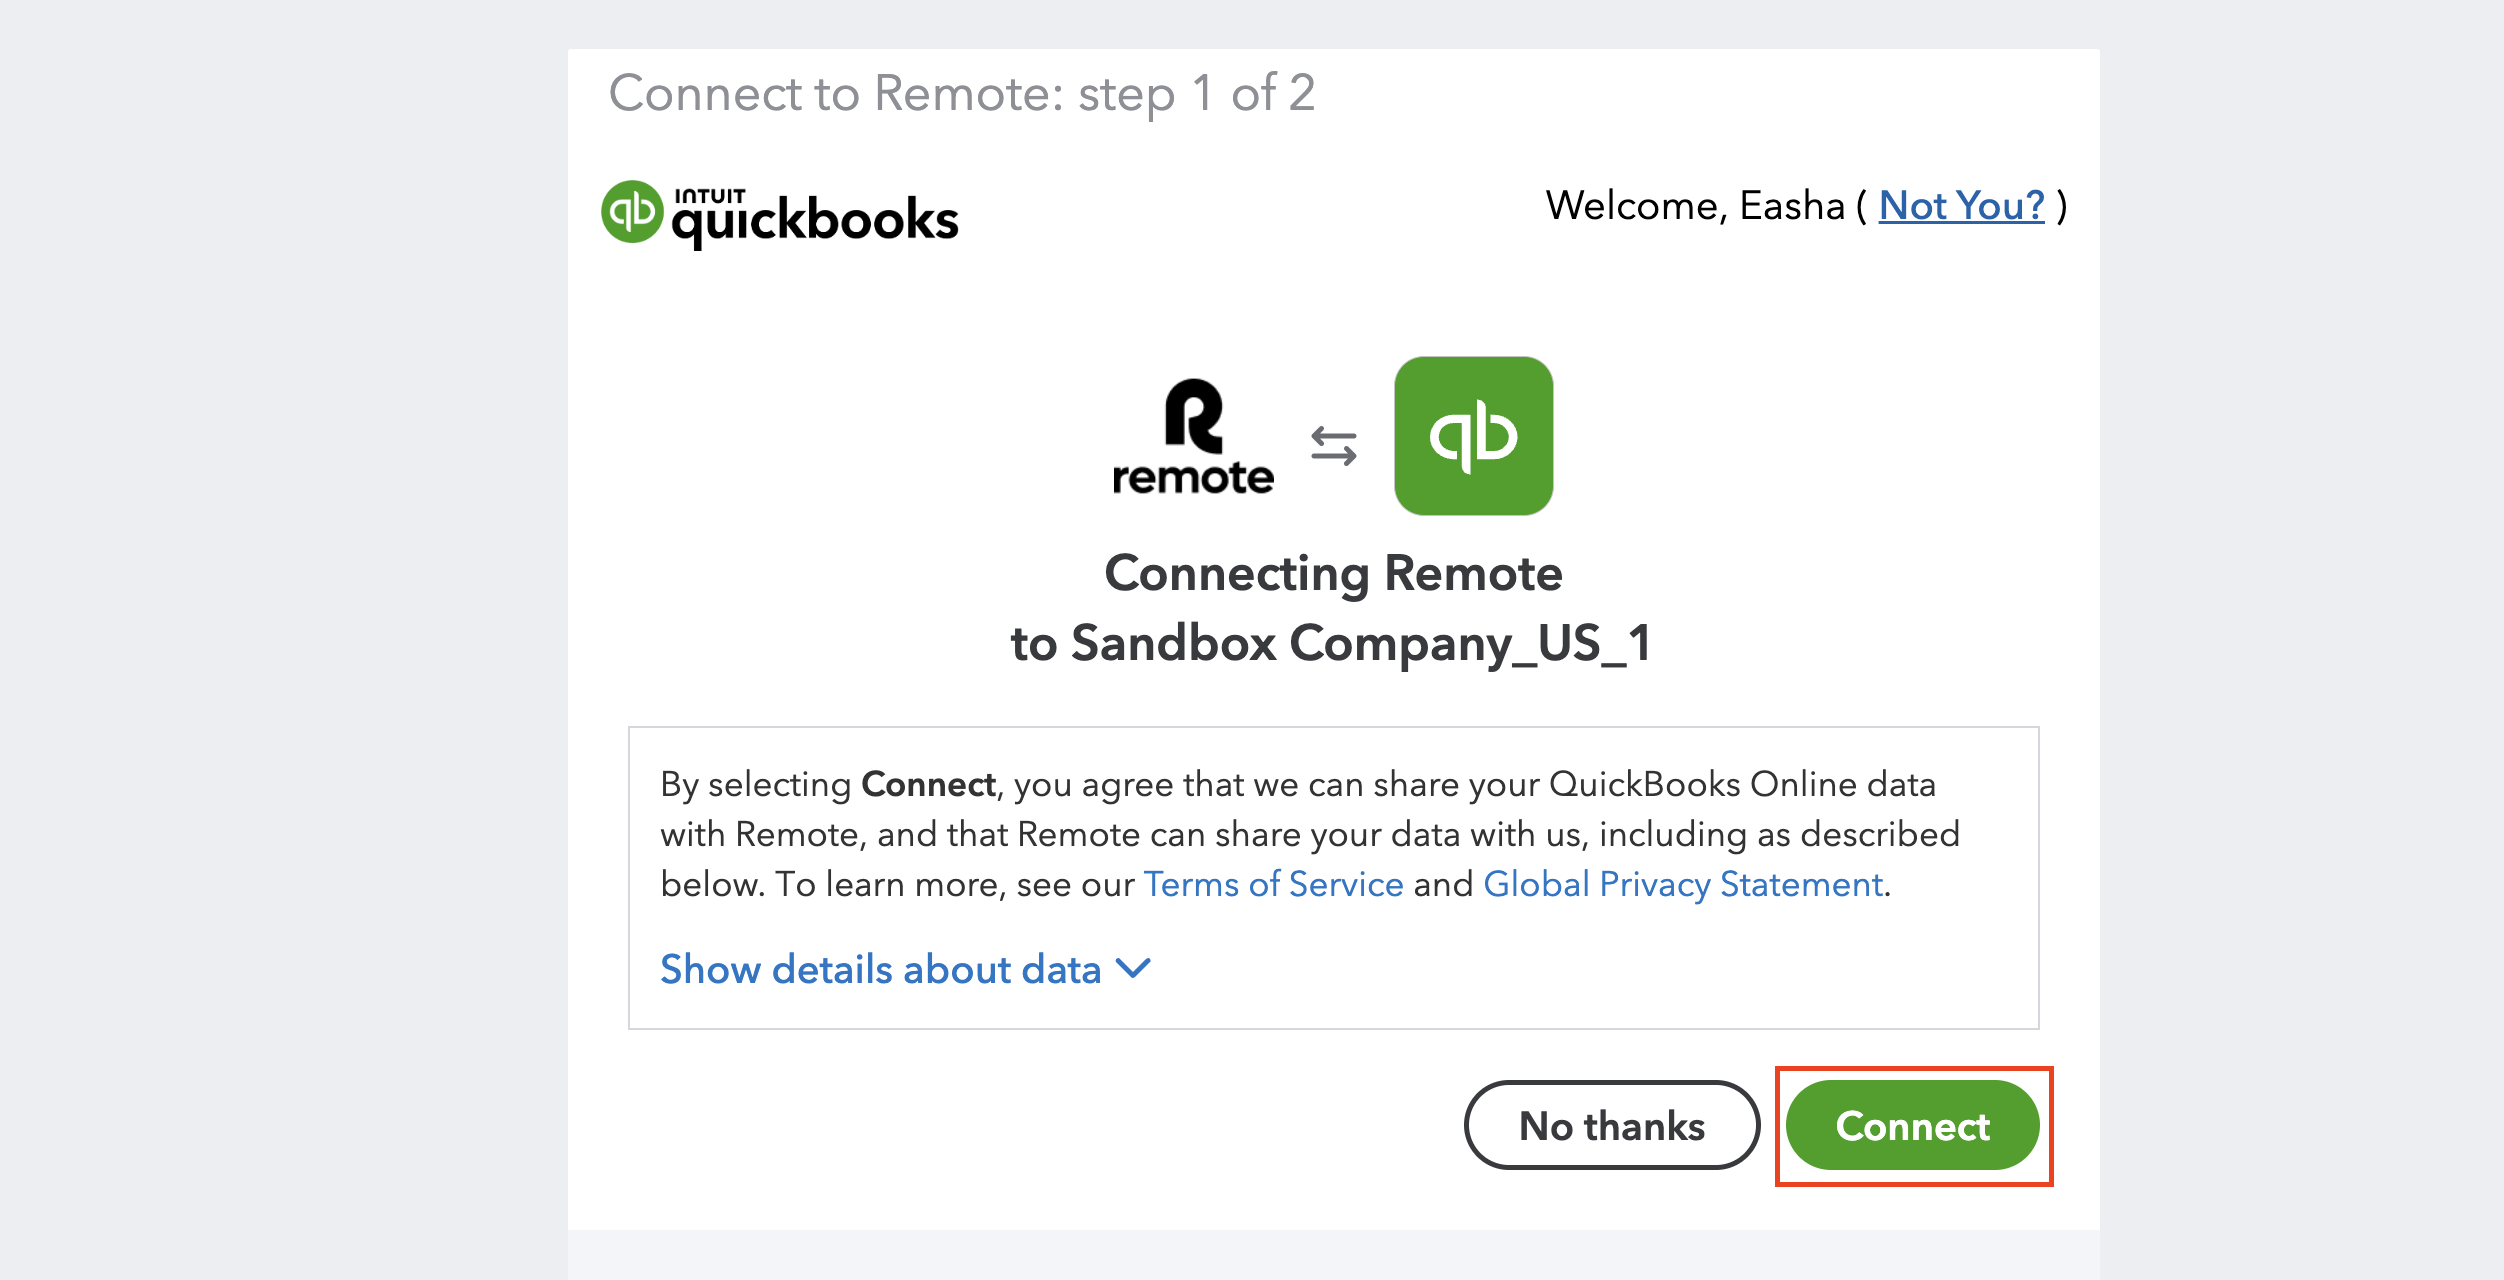2504x1280 pixels.
Task: Decline by clicking 'No thanks'
Action: pos(1612,1125)
